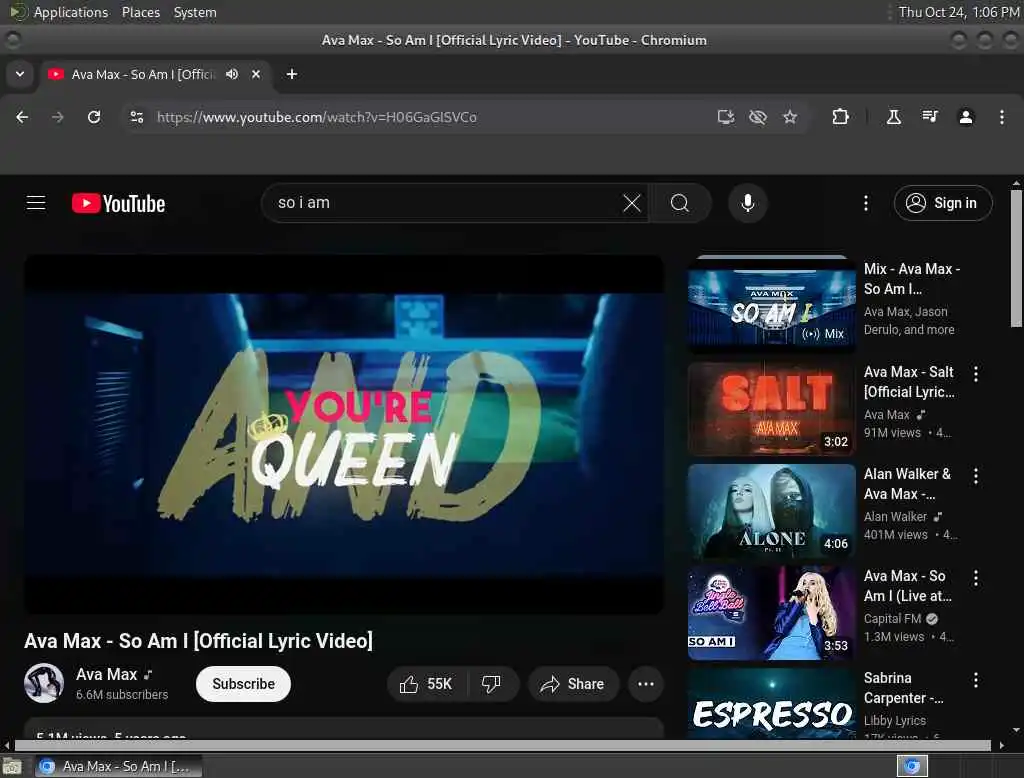Image resolution: width=1024 pixels, height=778 pixels.
Task: Open Applications menu
Action: coord(71,12)
